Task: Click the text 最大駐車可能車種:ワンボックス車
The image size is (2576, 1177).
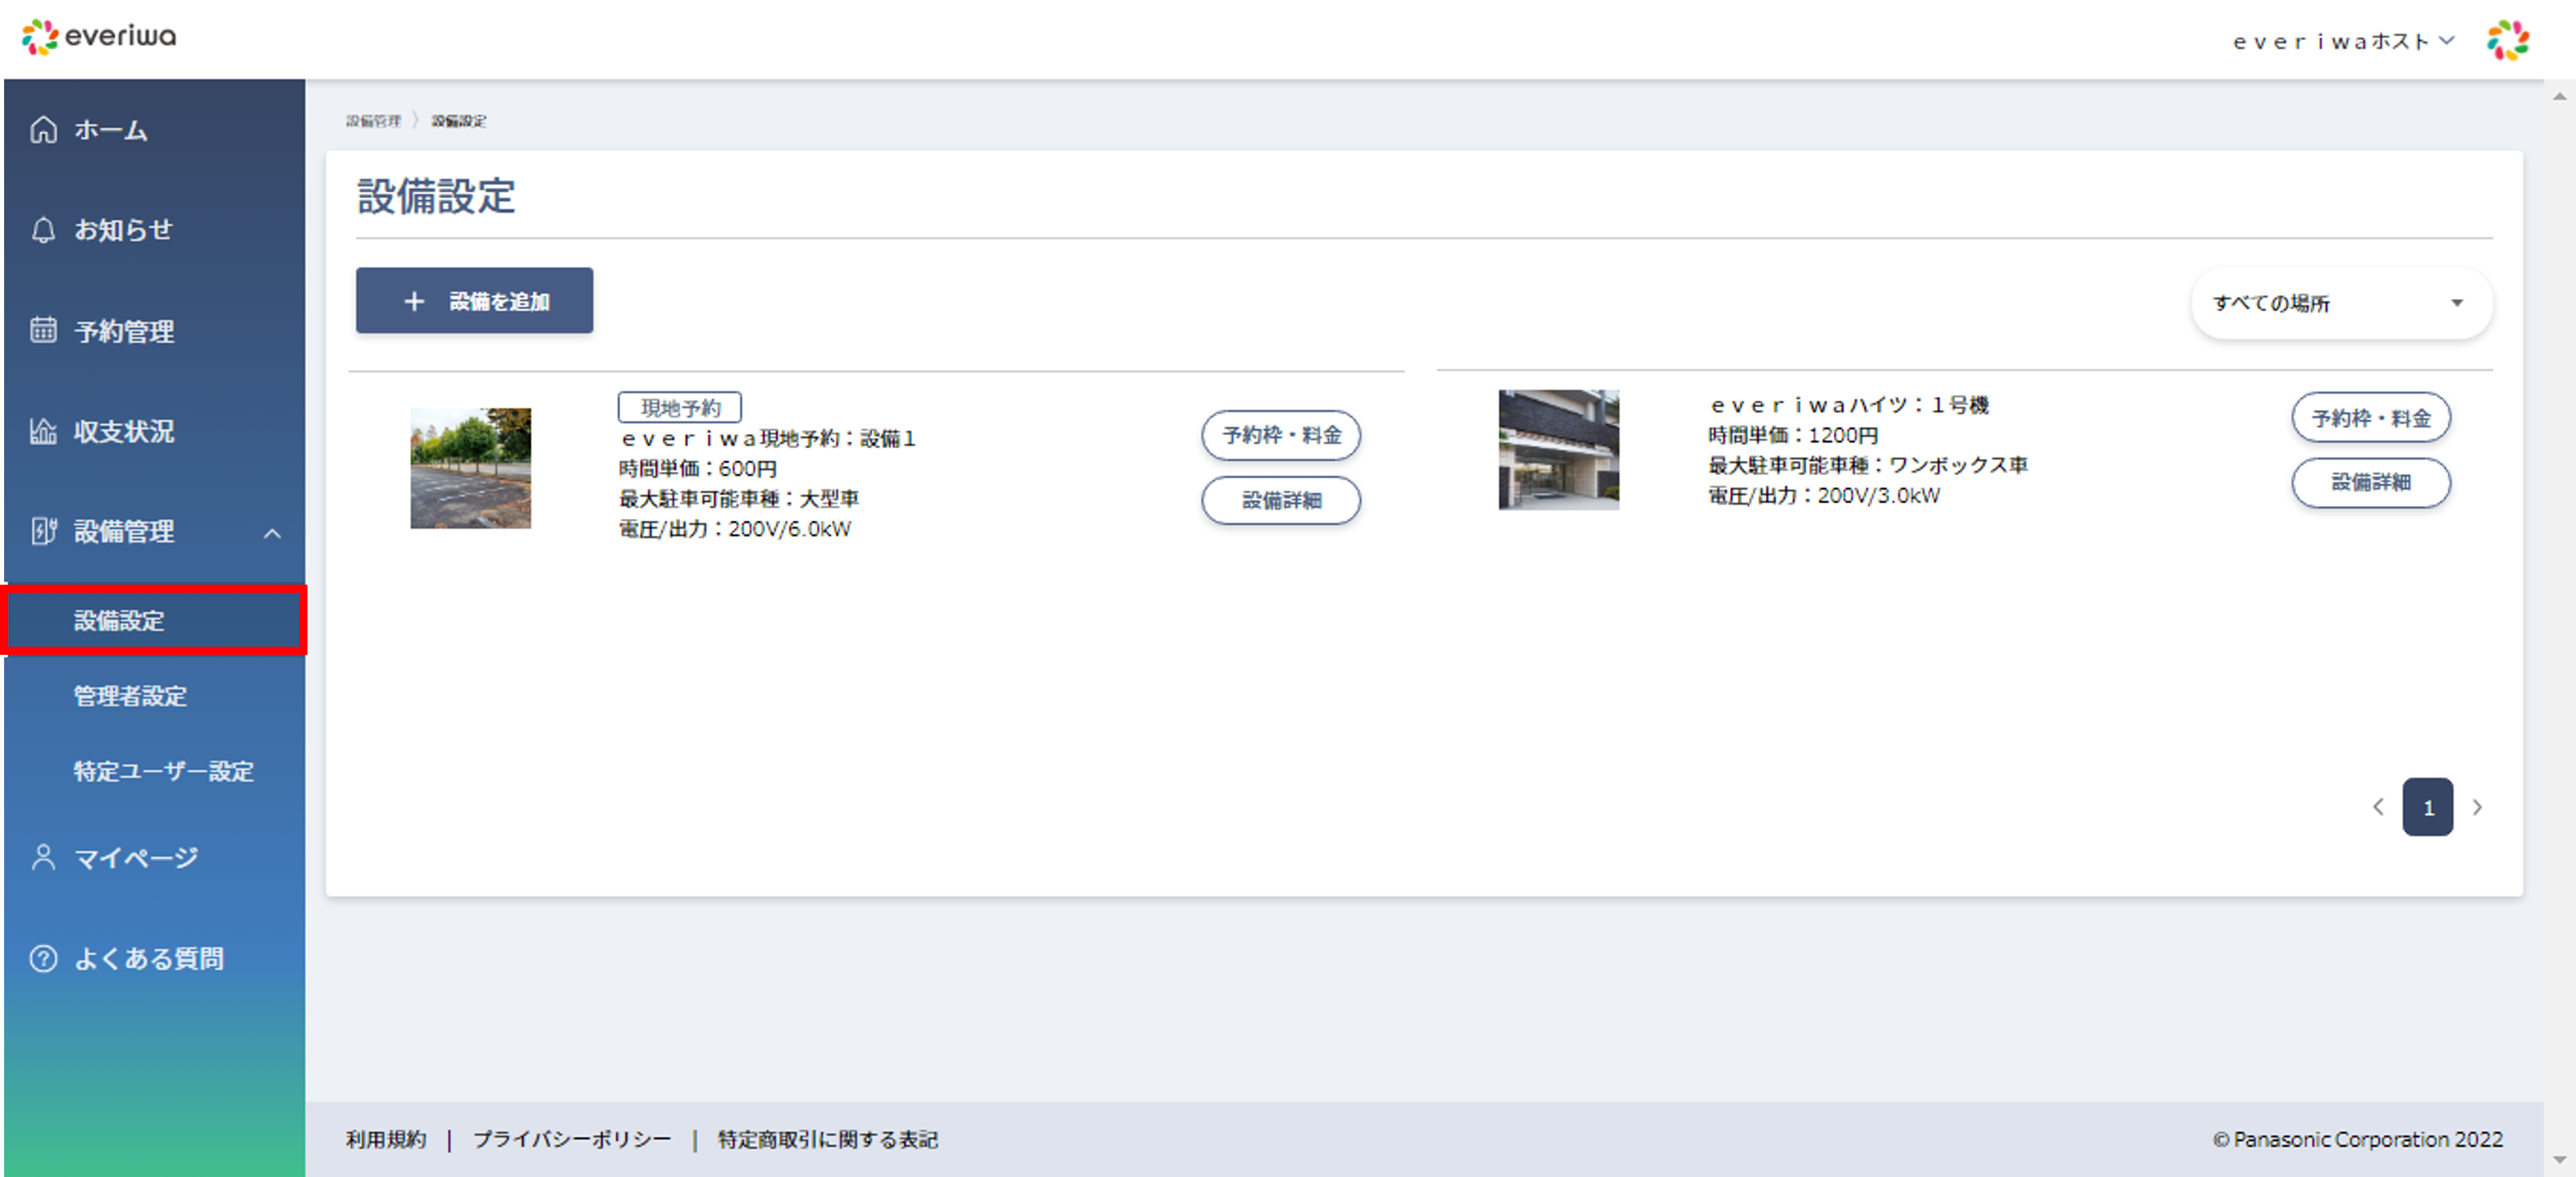Action: click(1868, 465)
